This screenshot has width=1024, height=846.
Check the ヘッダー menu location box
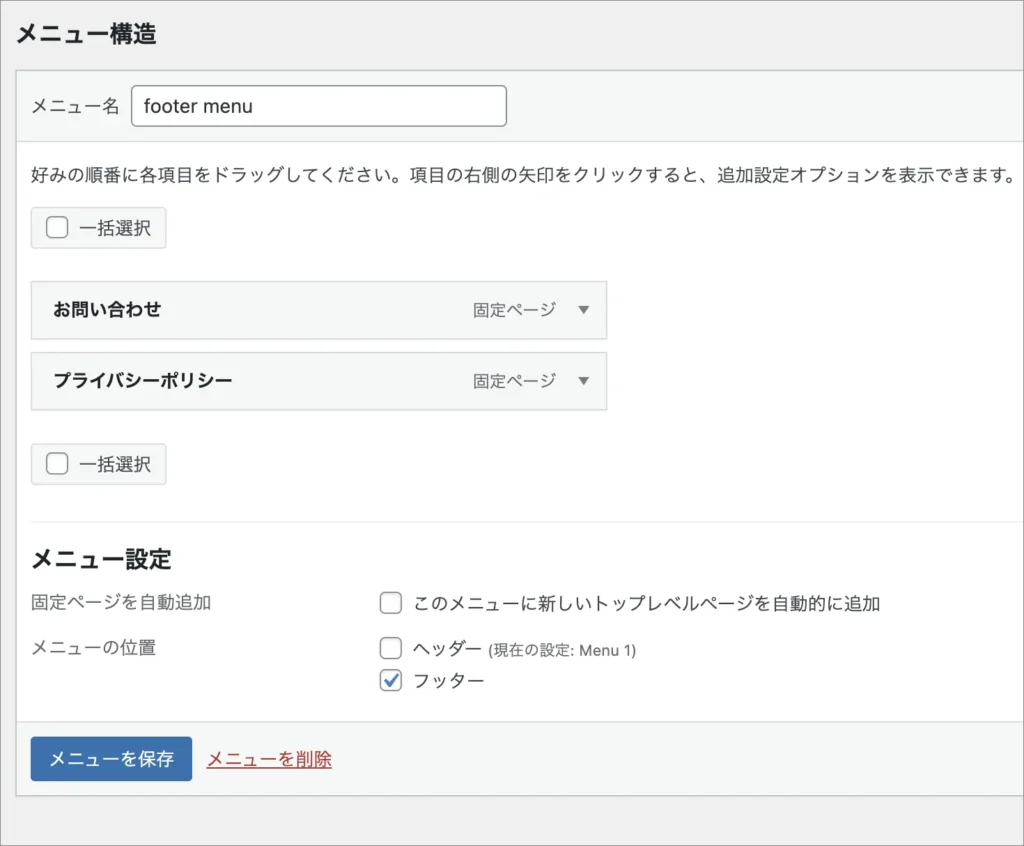(391, 649)
